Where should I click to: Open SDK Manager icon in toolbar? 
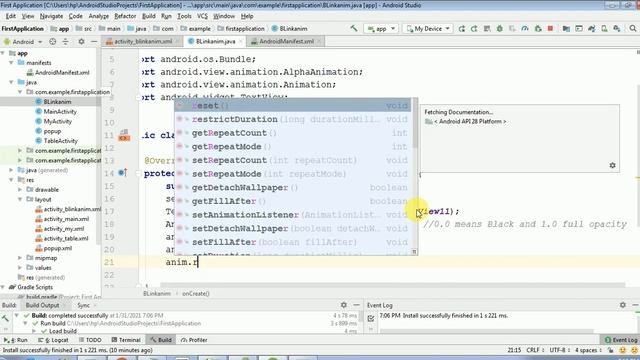click(x=617, y=29)
